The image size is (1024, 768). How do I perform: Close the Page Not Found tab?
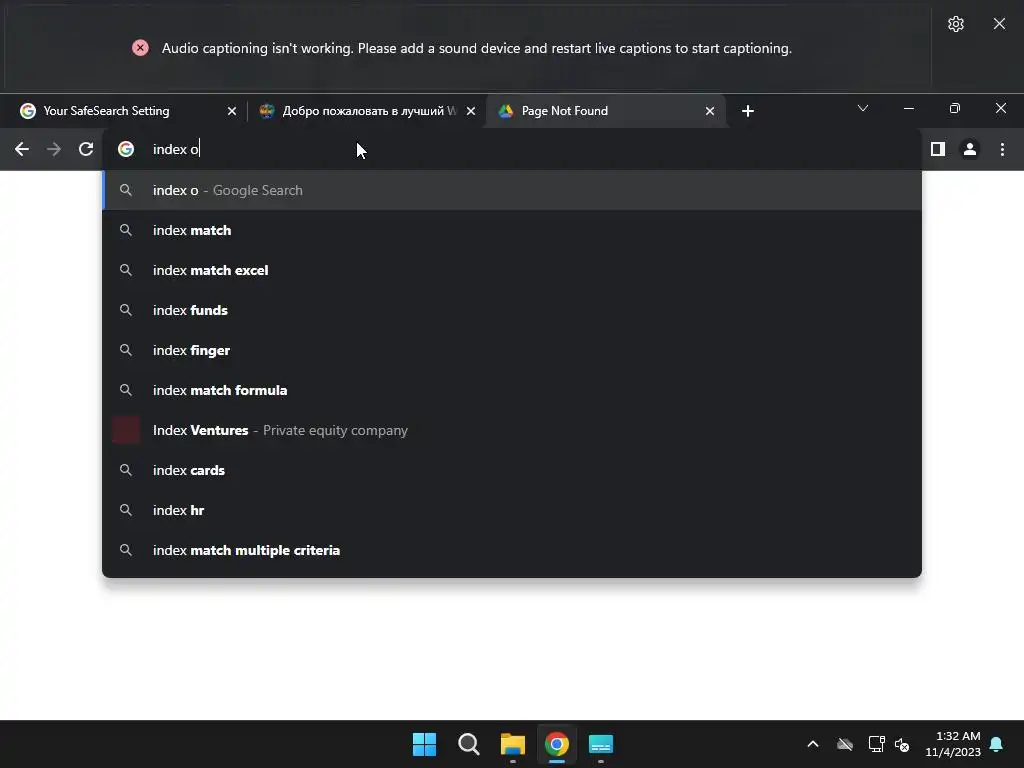(710, 111)
